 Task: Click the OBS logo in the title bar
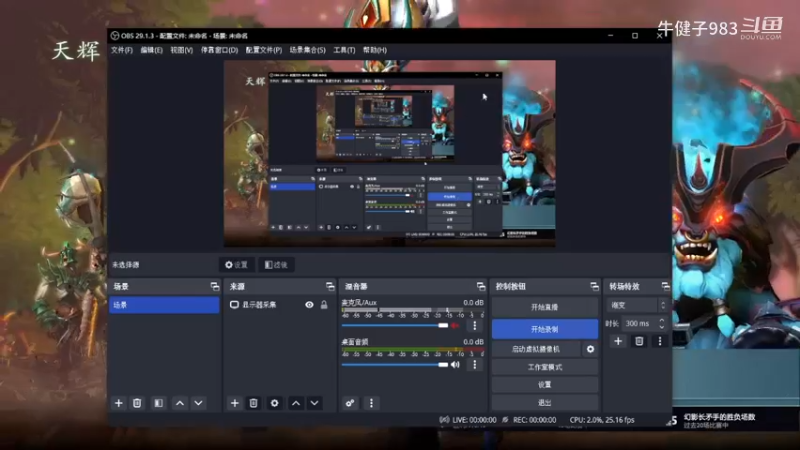(115, 36)
